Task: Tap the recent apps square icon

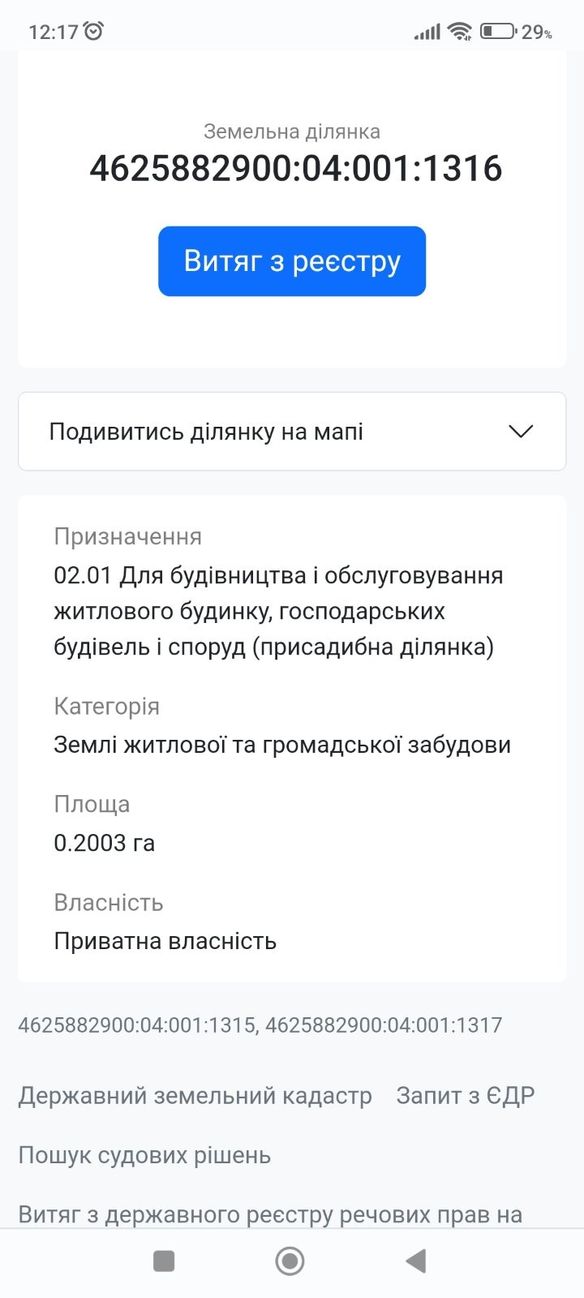Action: pyautogui.click(x=164, y=1261)
